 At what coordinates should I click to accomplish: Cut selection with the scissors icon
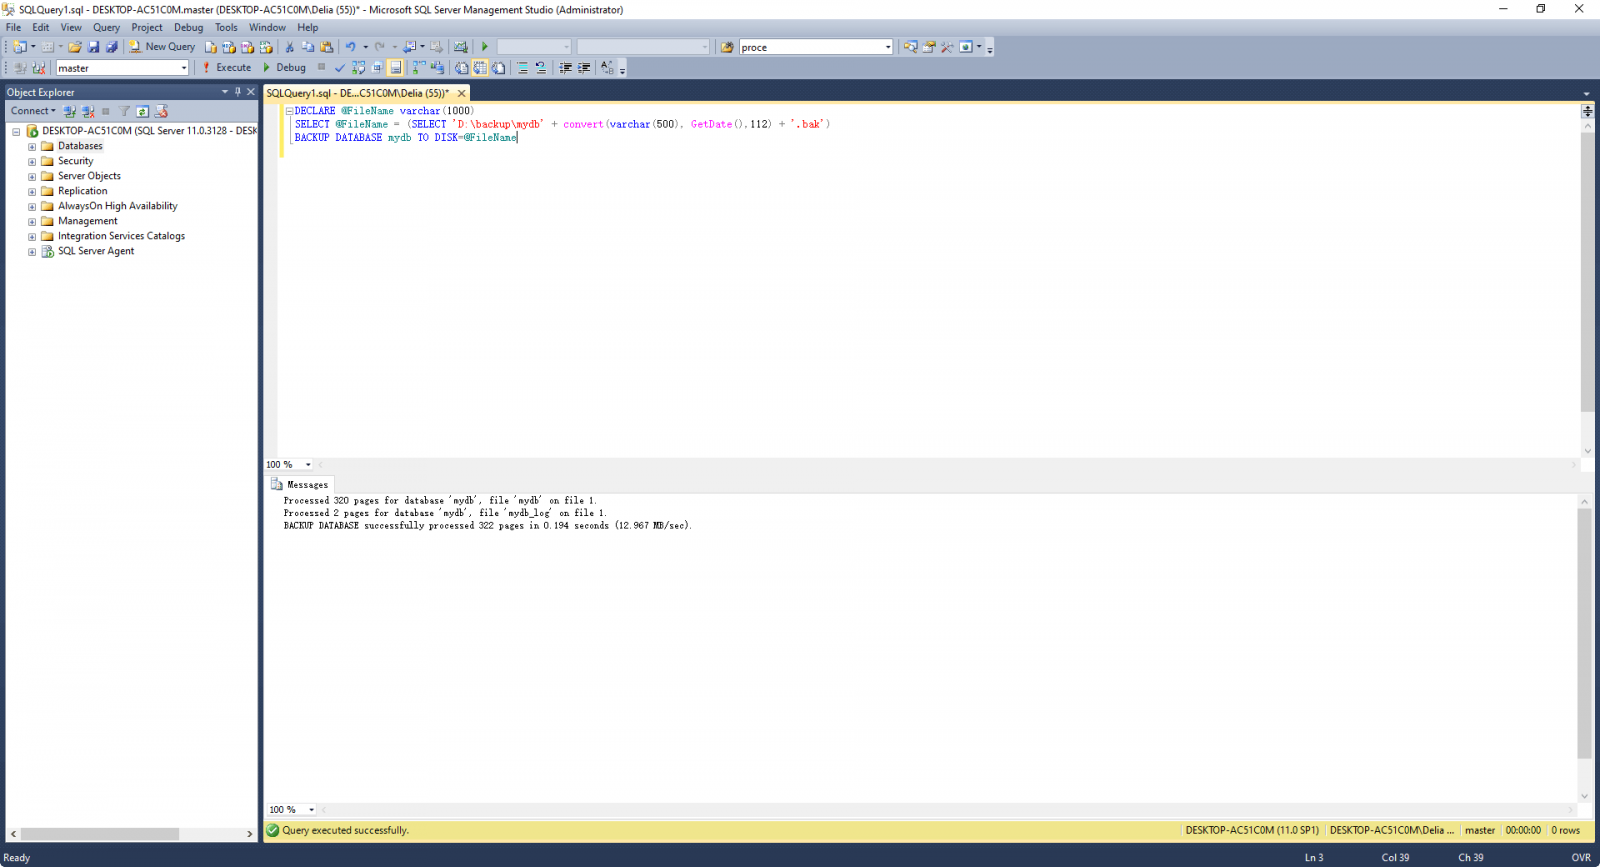point(290,47)
